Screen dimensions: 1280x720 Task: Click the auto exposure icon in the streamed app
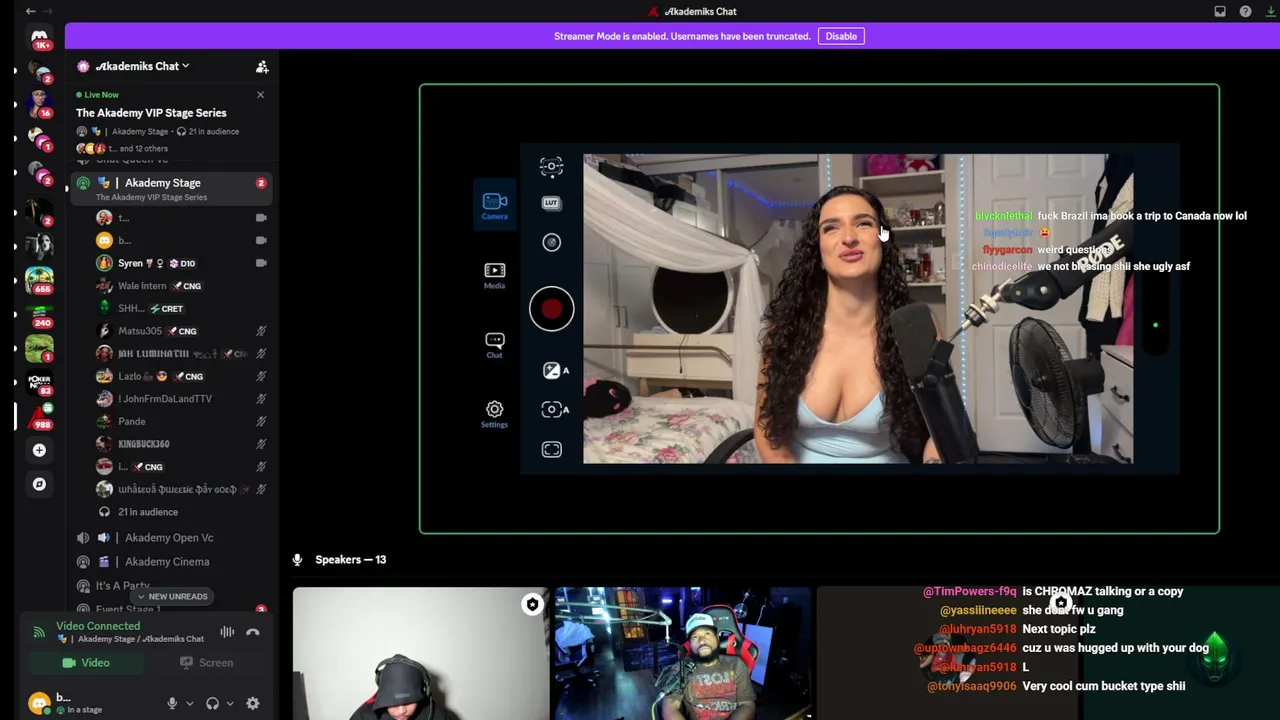point(554,370)
